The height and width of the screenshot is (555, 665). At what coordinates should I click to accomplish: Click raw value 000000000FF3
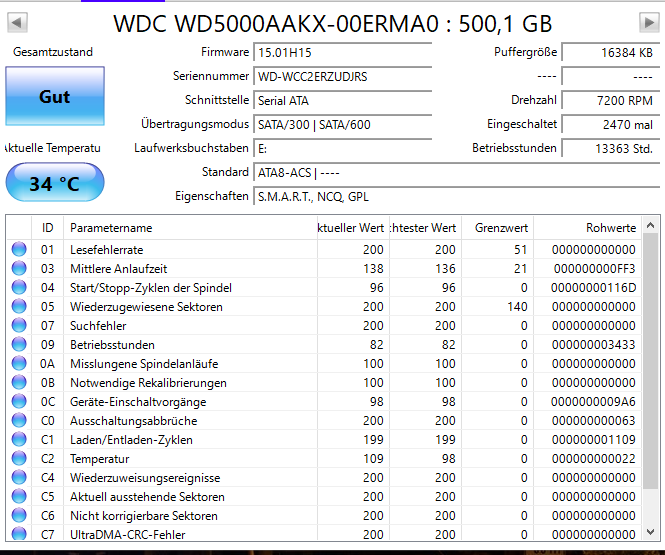[x=594, y=269]
